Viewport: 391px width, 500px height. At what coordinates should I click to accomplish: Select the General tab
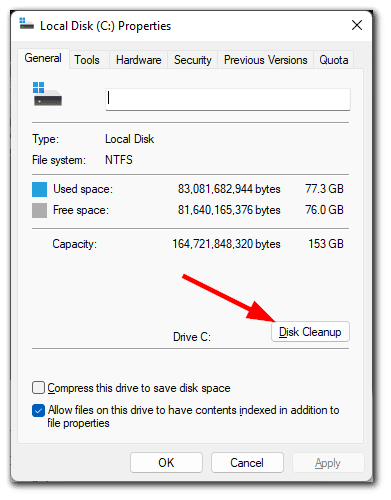[x=43, y=58]
